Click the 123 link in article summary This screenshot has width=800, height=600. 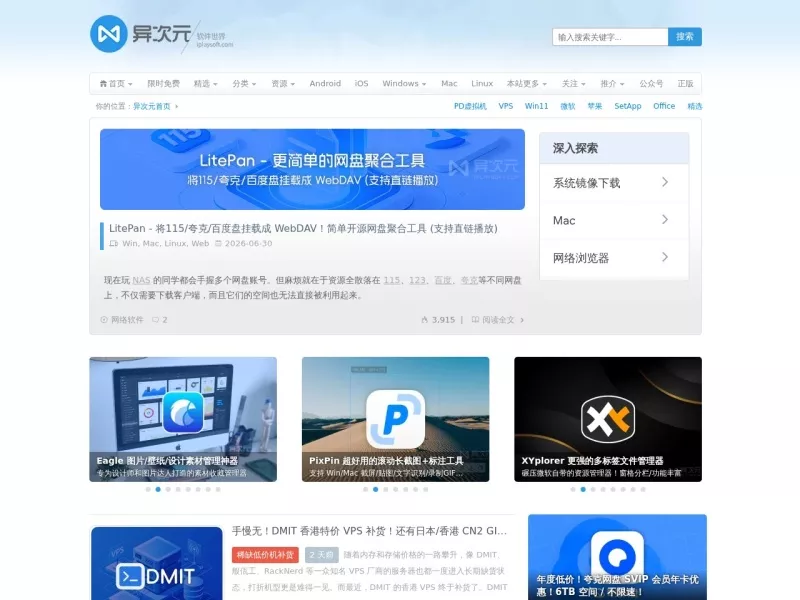[x=417, y=280]
